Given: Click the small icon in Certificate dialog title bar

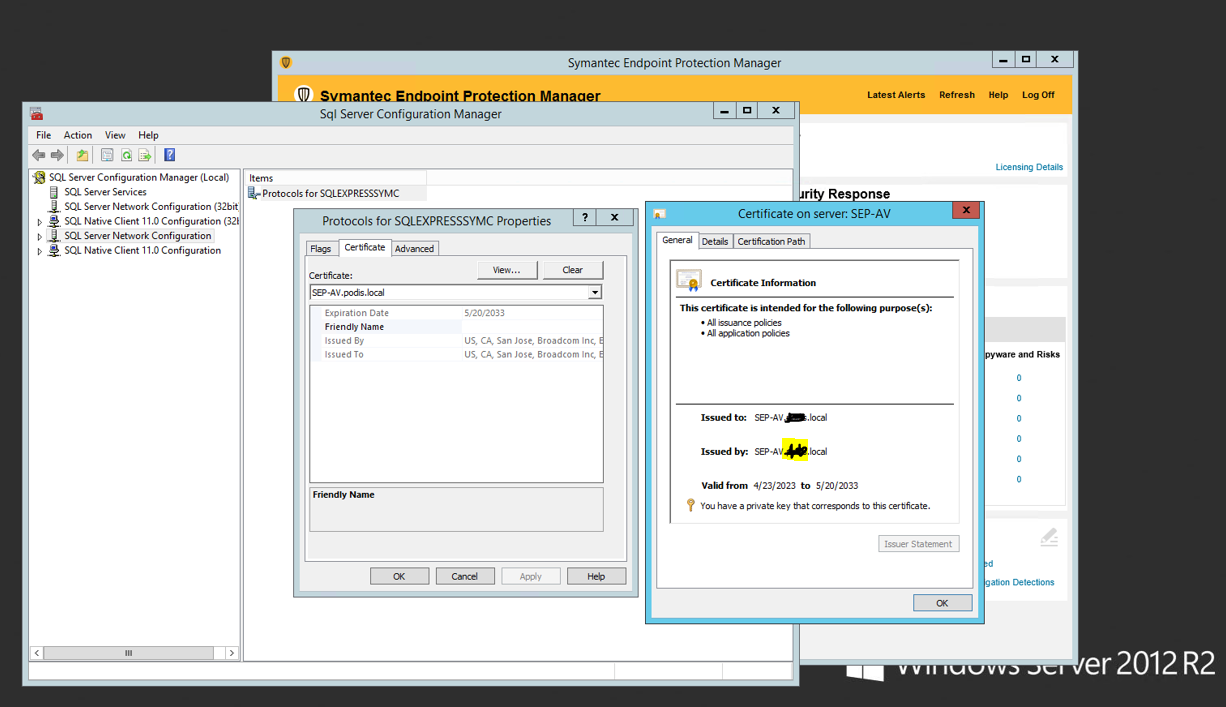Looking at the screenshot, I should [660, 213].
